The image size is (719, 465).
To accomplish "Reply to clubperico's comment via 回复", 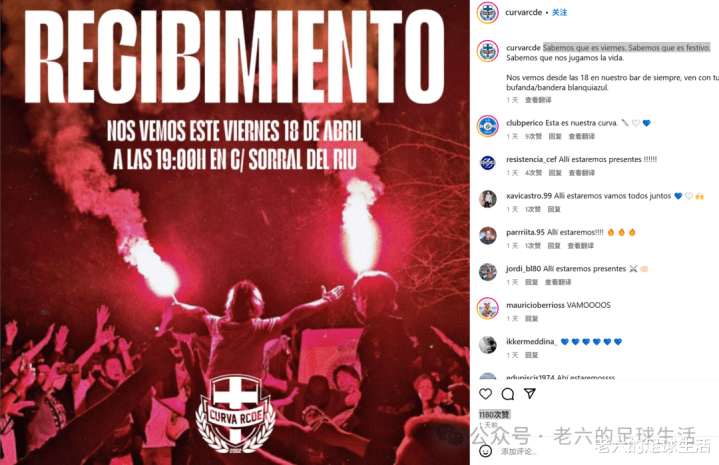I will pyautogui.click(x=555, y=136).
